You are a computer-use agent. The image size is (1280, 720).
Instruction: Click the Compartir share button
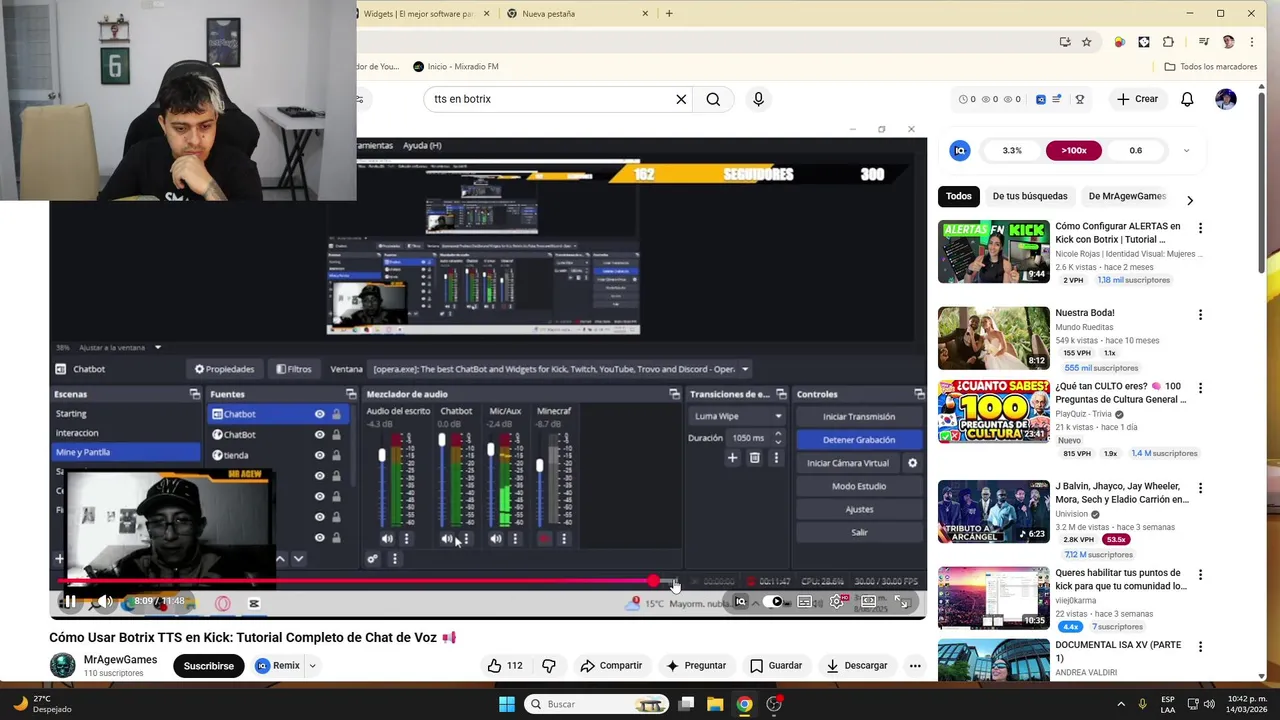611,665
